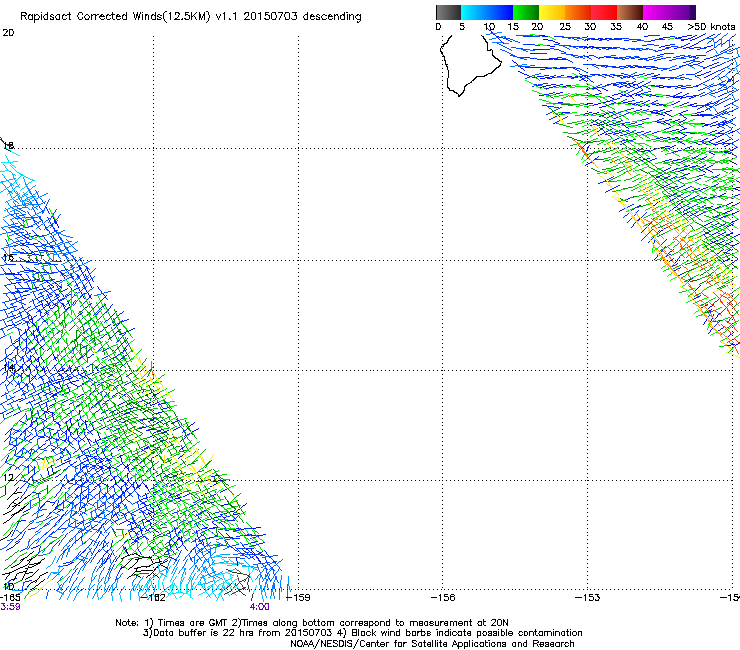740x650 pixels.
Task: Click the "40" label under the color bar
Action: 642,26
